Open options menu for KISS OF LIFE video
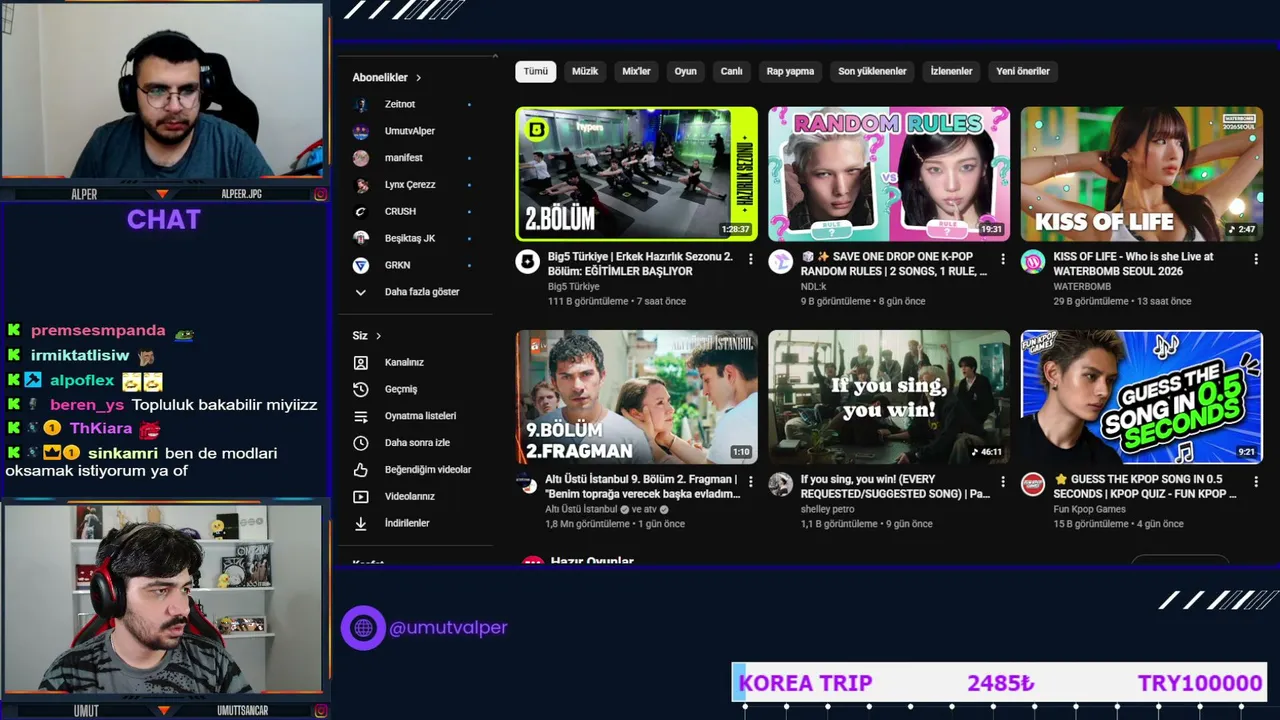 point(1256,259)
